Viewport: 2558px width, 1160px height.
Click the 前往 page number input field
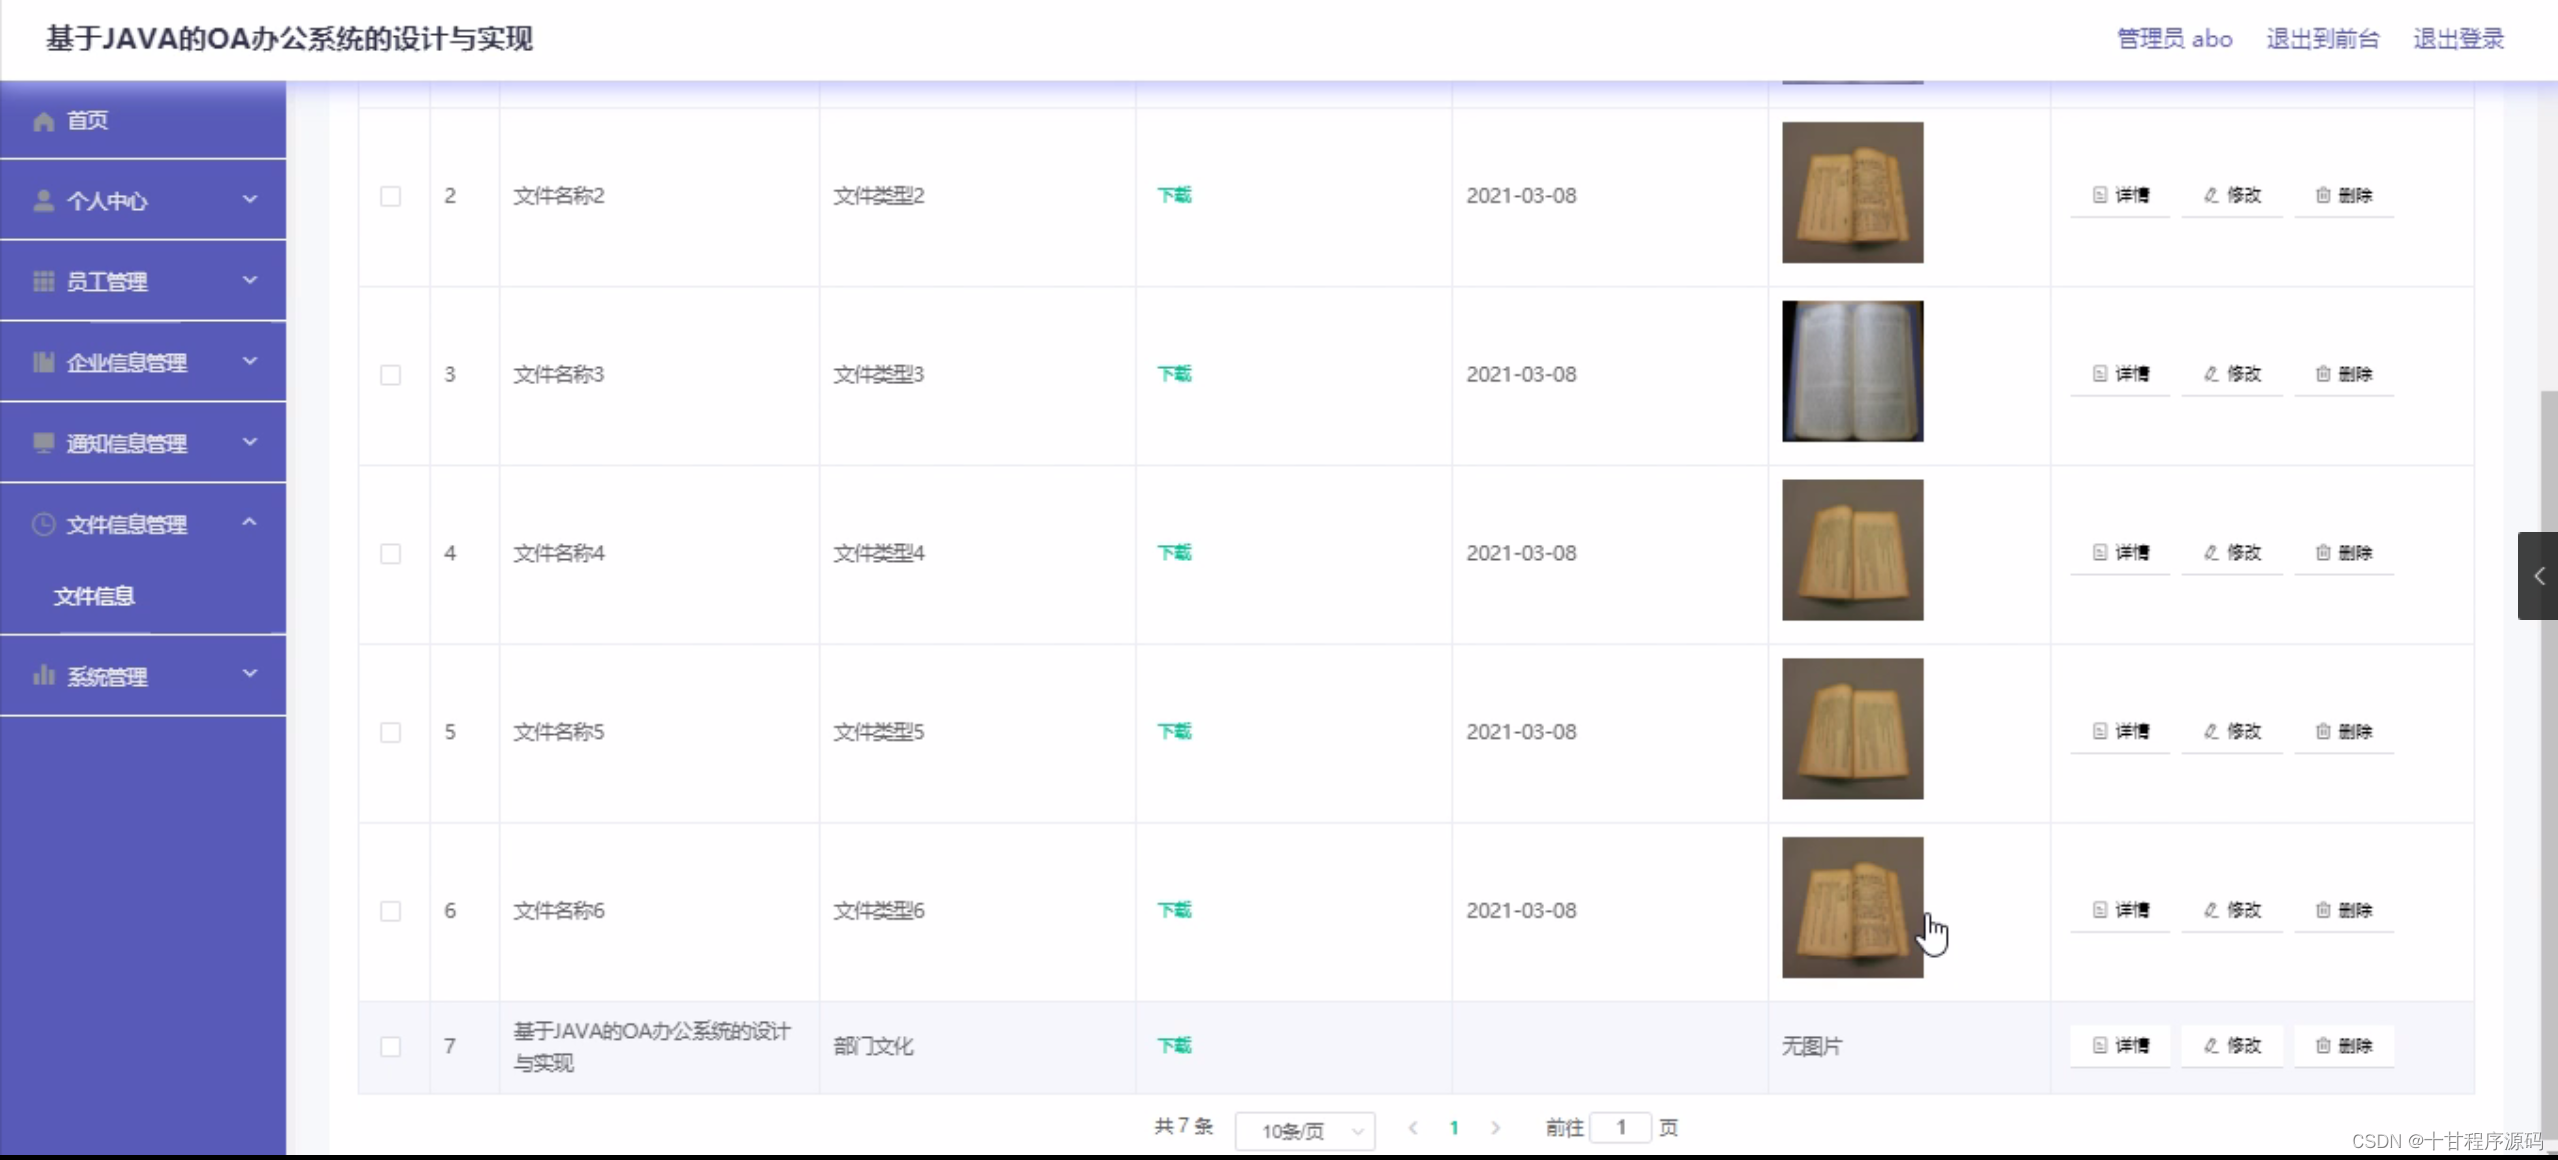[1620, 1128]
